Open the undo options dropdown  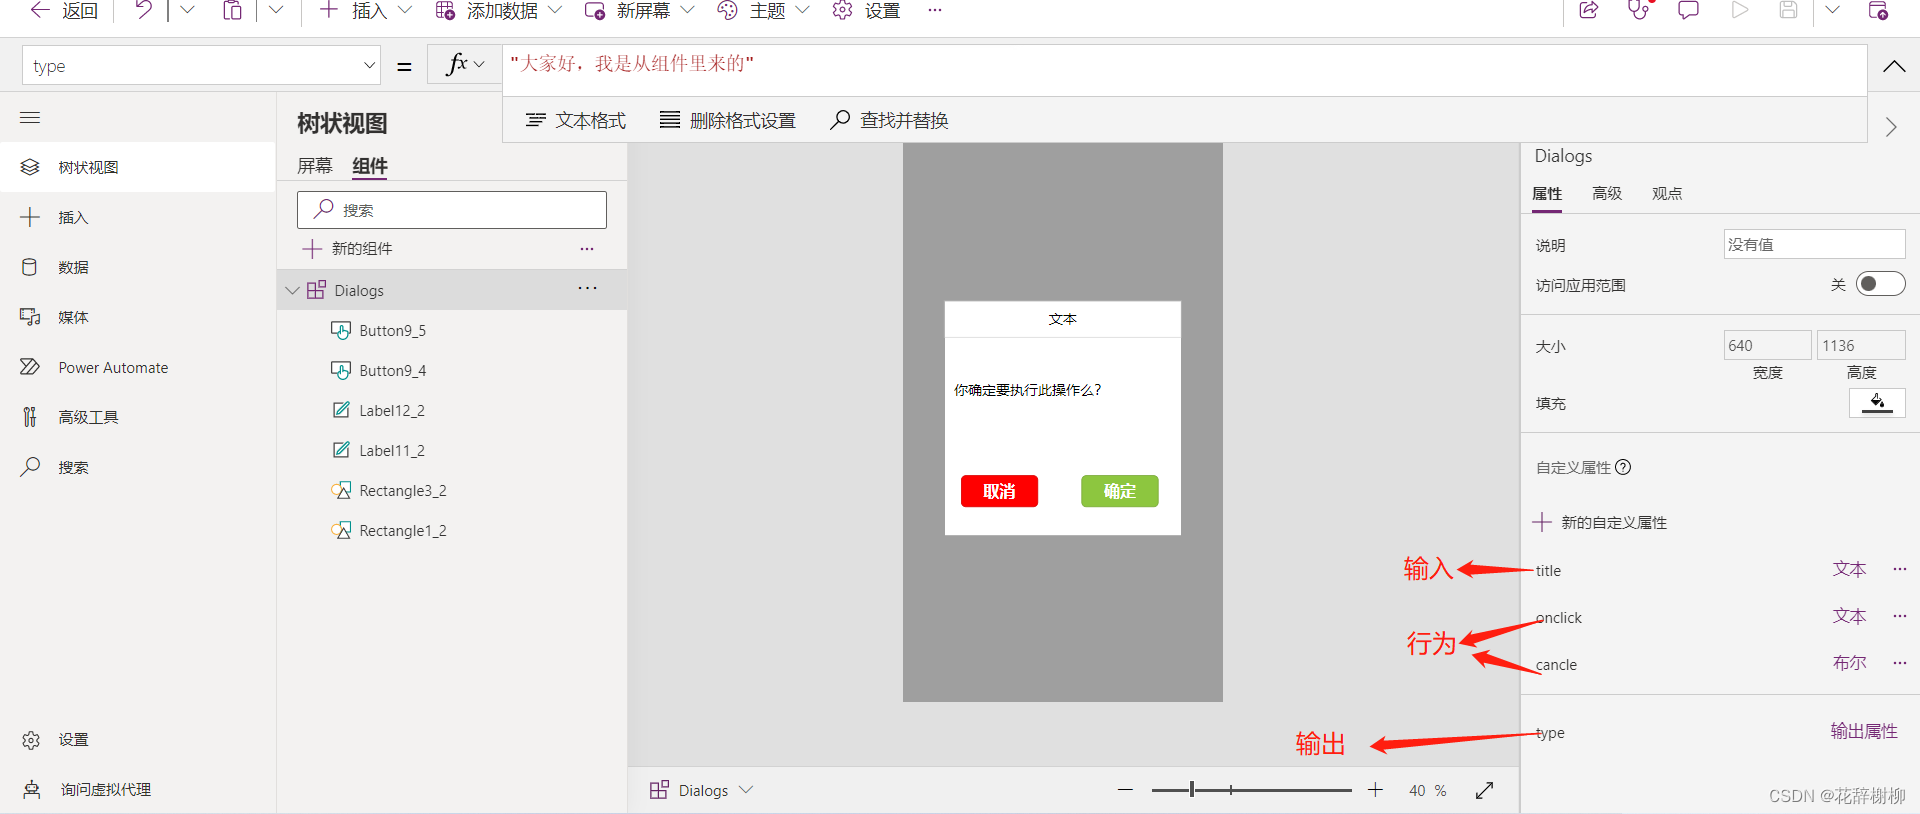tap(187, 10)
